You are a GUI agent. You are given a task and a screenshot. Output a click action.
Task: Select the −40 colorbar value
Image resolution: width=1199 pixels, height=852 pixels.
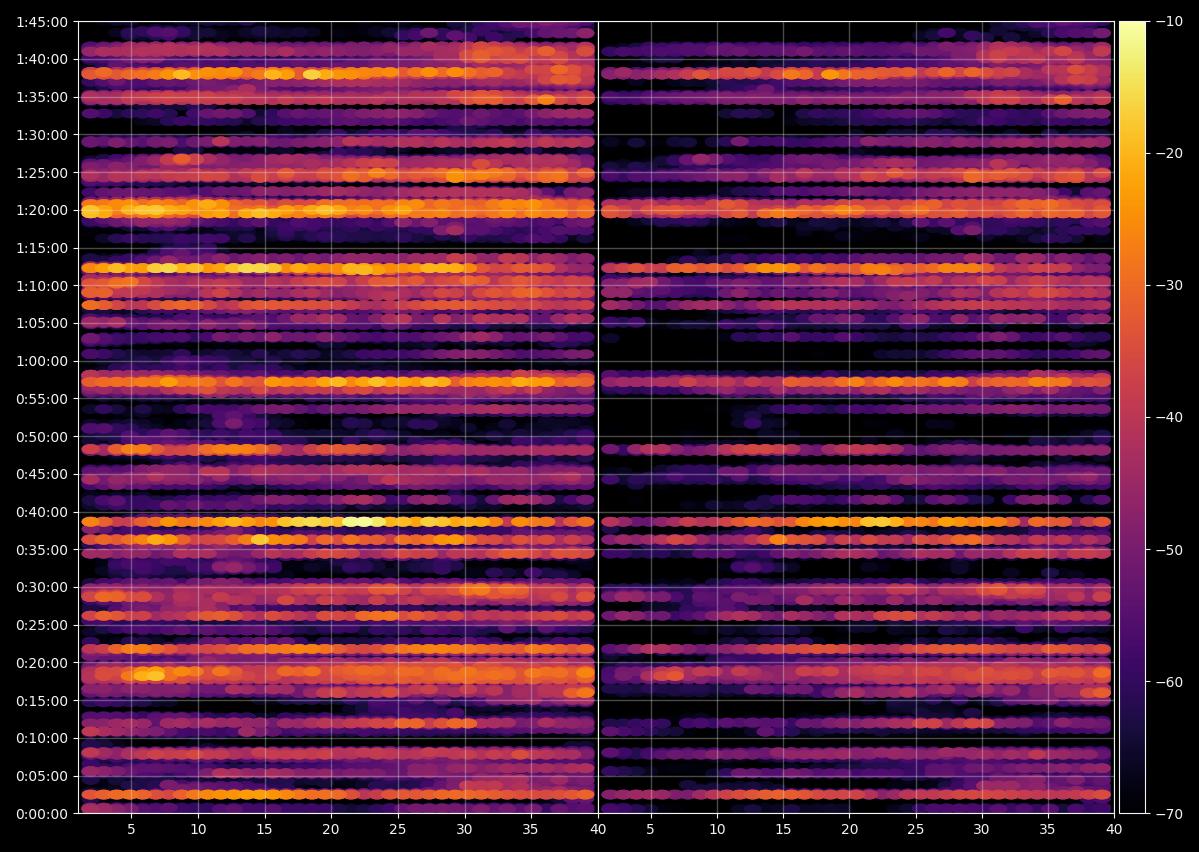pos(1169,418)
